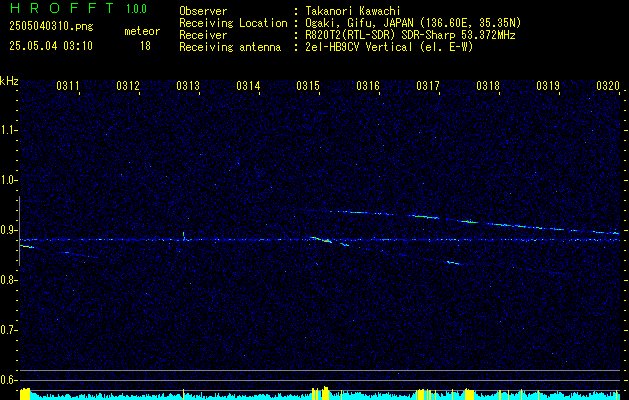Screen dimensions: 629x400
Task: Click the kHz axis unit label
Action: (x=9, y=81)
